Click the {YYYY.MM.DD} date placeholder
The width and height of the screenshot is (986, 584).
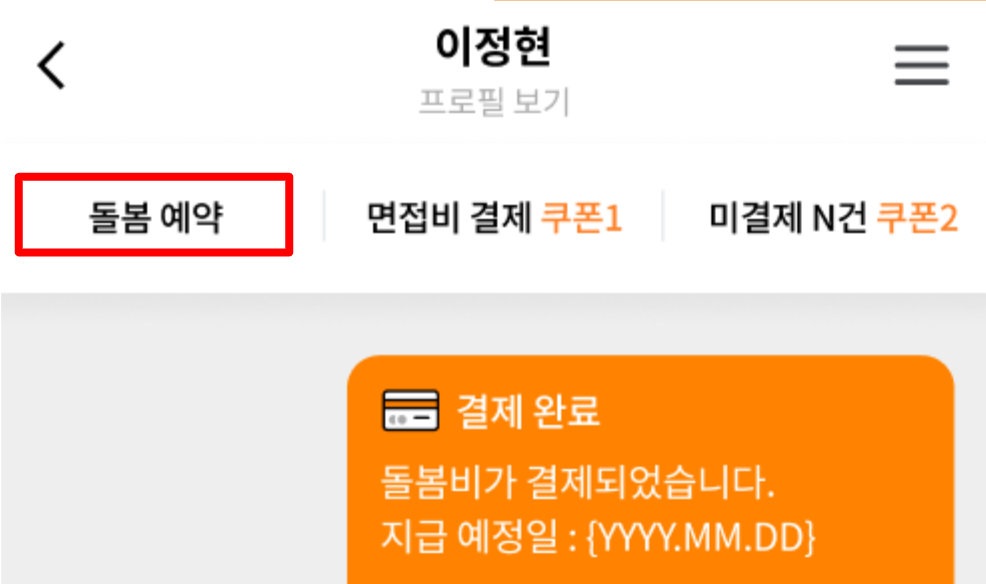point(701,537)
